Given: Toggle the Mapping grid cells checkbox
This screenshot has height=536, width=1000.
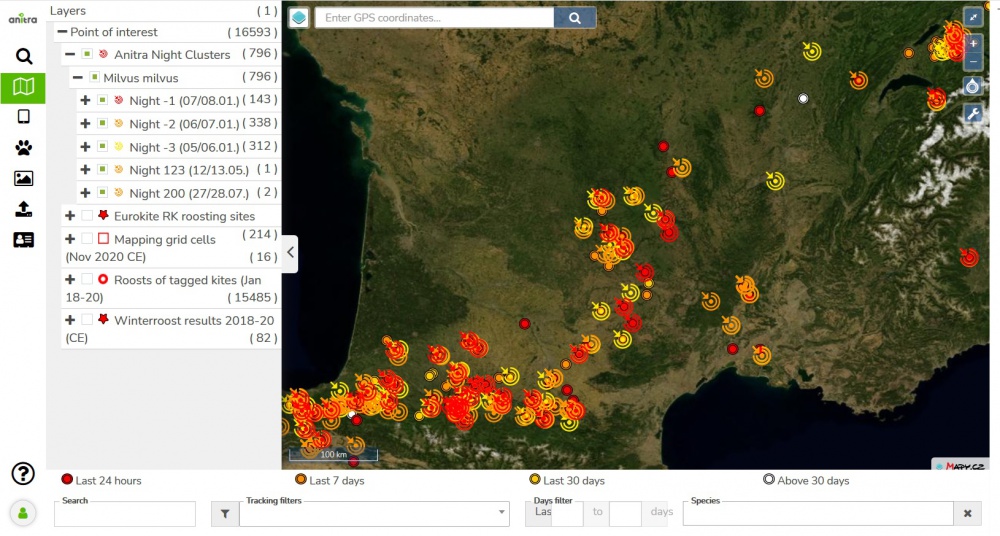Looking at the screenshot, I should (x=87, y=239).
